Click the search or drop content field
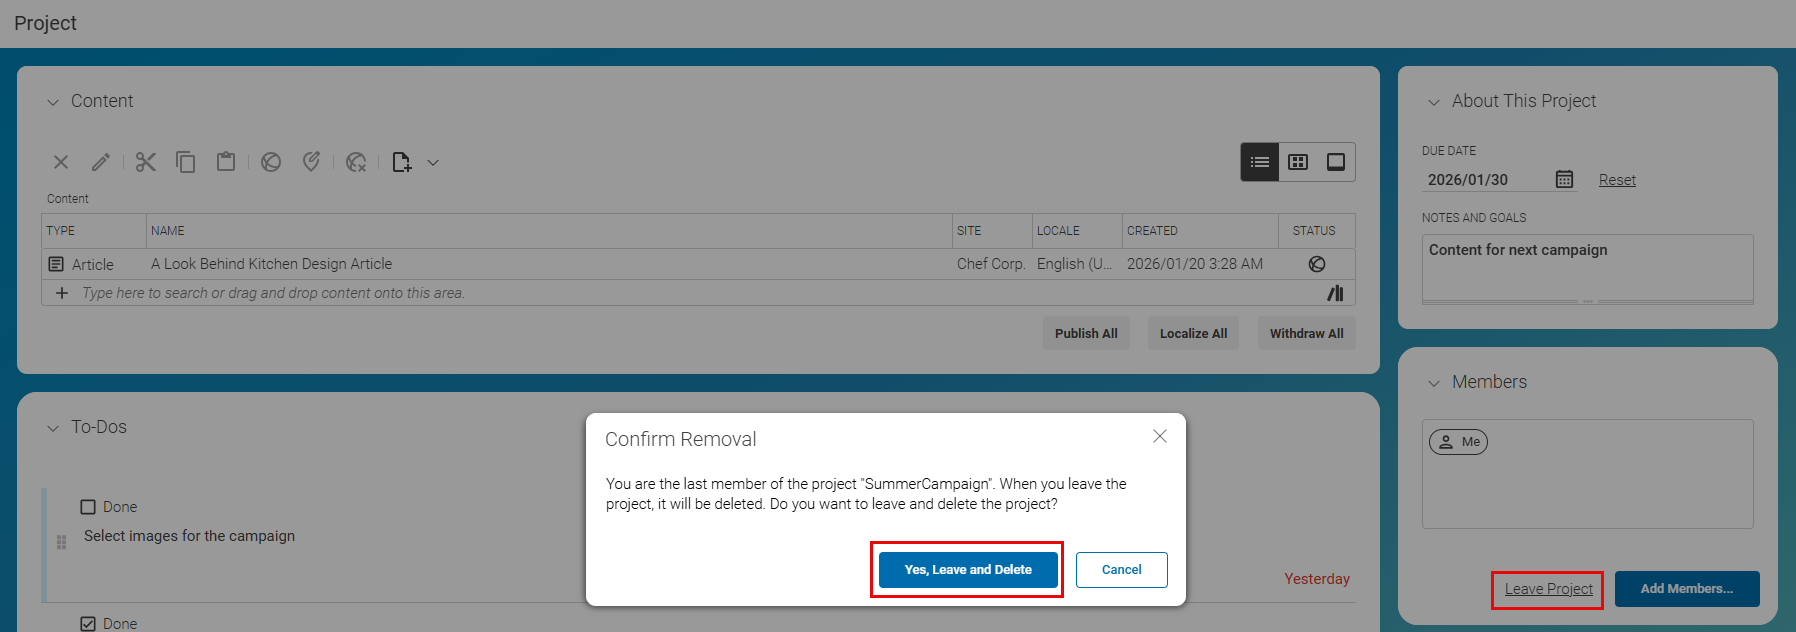The width and height of the screenshot is (1796, 632). click(700, 293)
